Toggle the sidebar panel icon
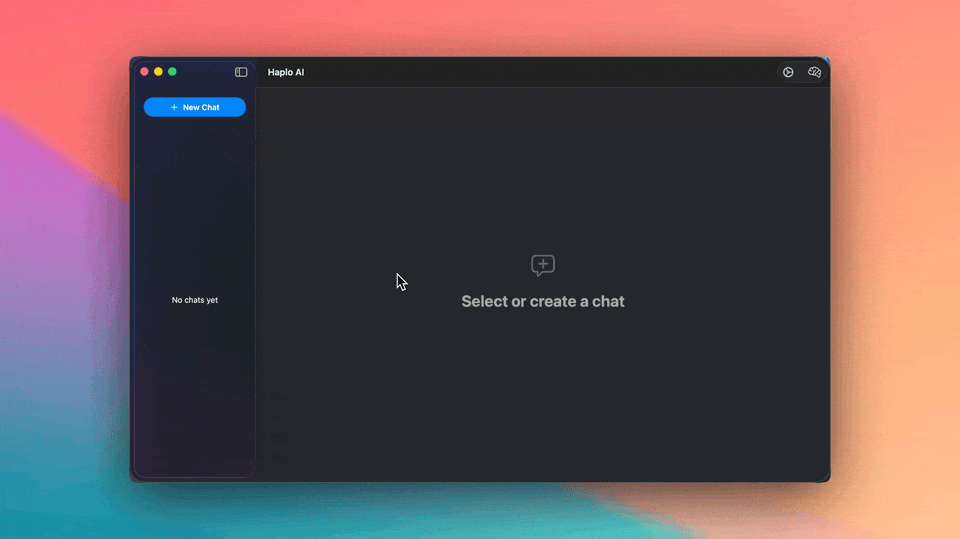 241,72
